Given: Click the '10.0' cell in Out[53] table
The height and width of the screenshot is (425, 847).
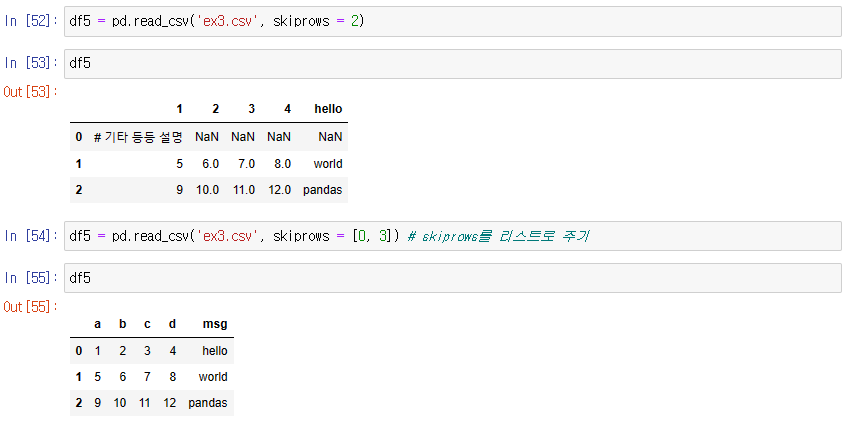Looking at the screenshot, I should (207, 190).
